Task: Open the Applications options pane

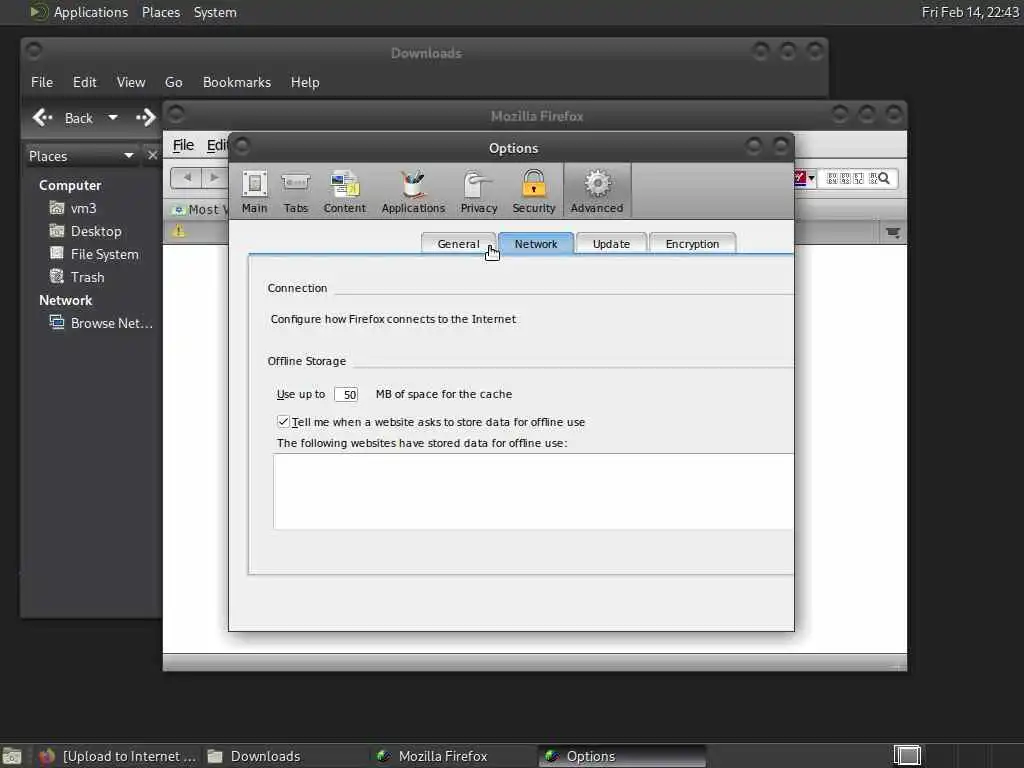Action: click(413, 191)
